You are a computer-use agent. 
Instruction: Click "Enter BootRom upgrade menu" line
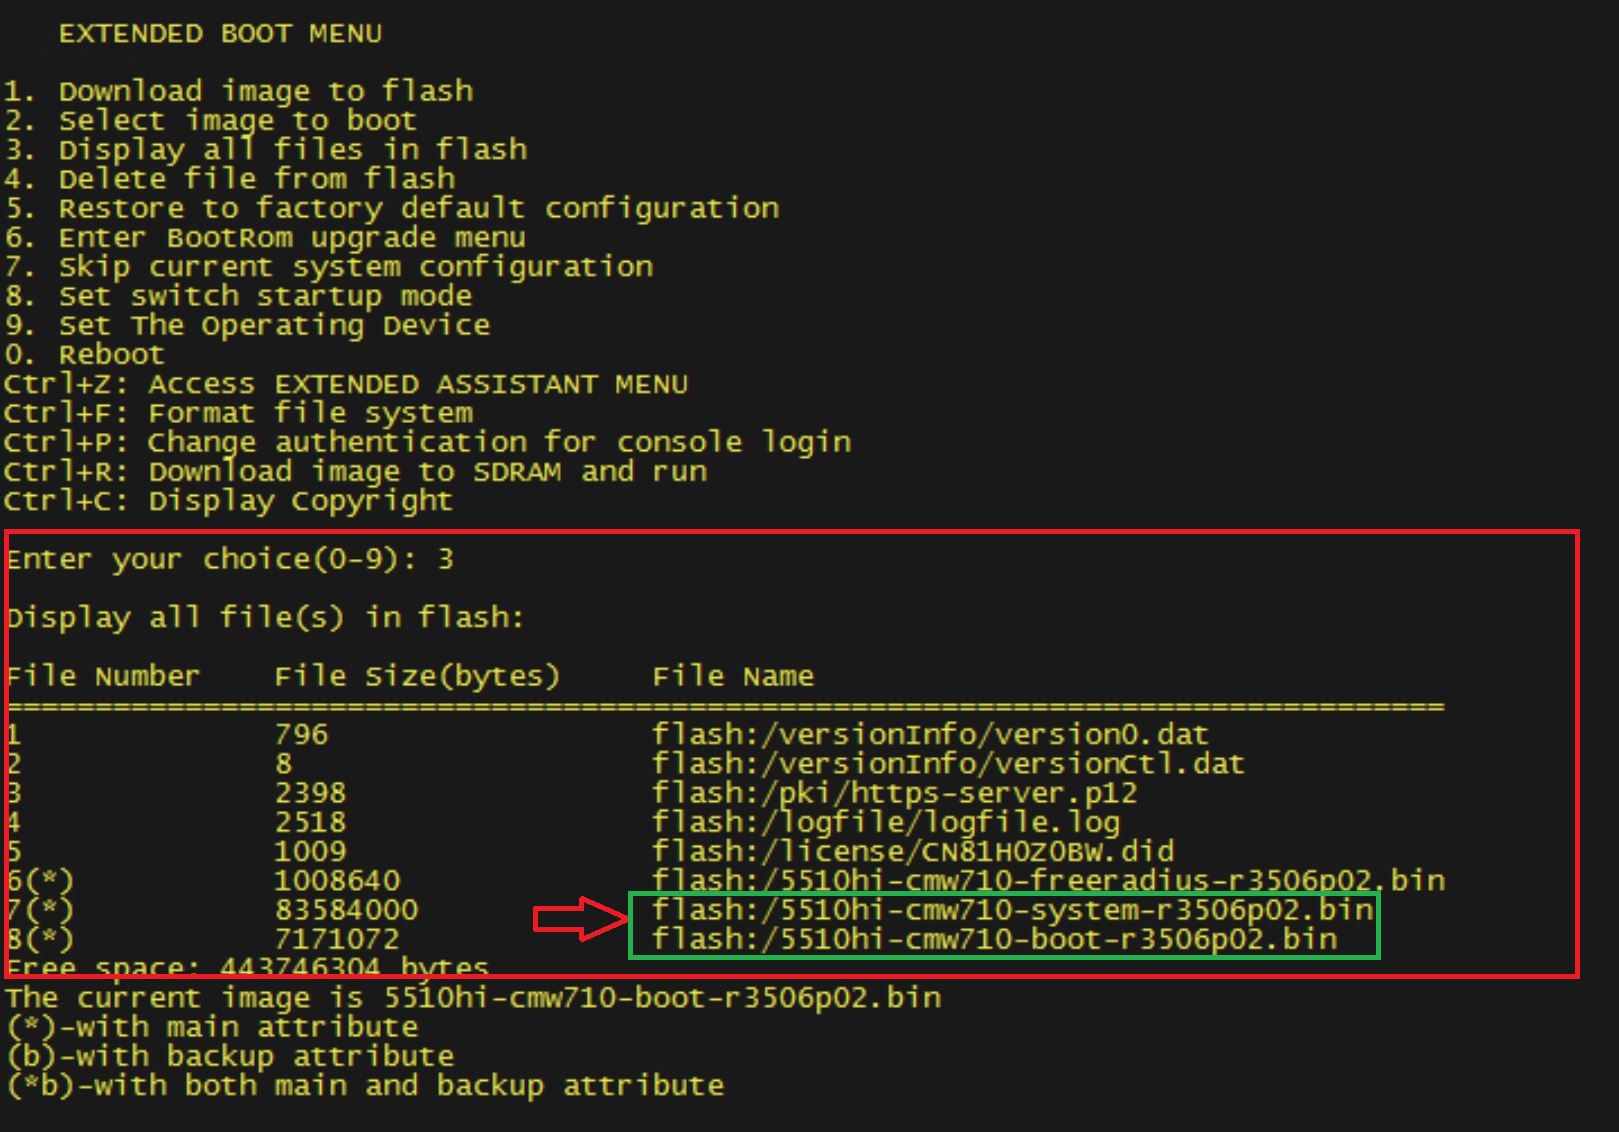(x=264, y=238)
